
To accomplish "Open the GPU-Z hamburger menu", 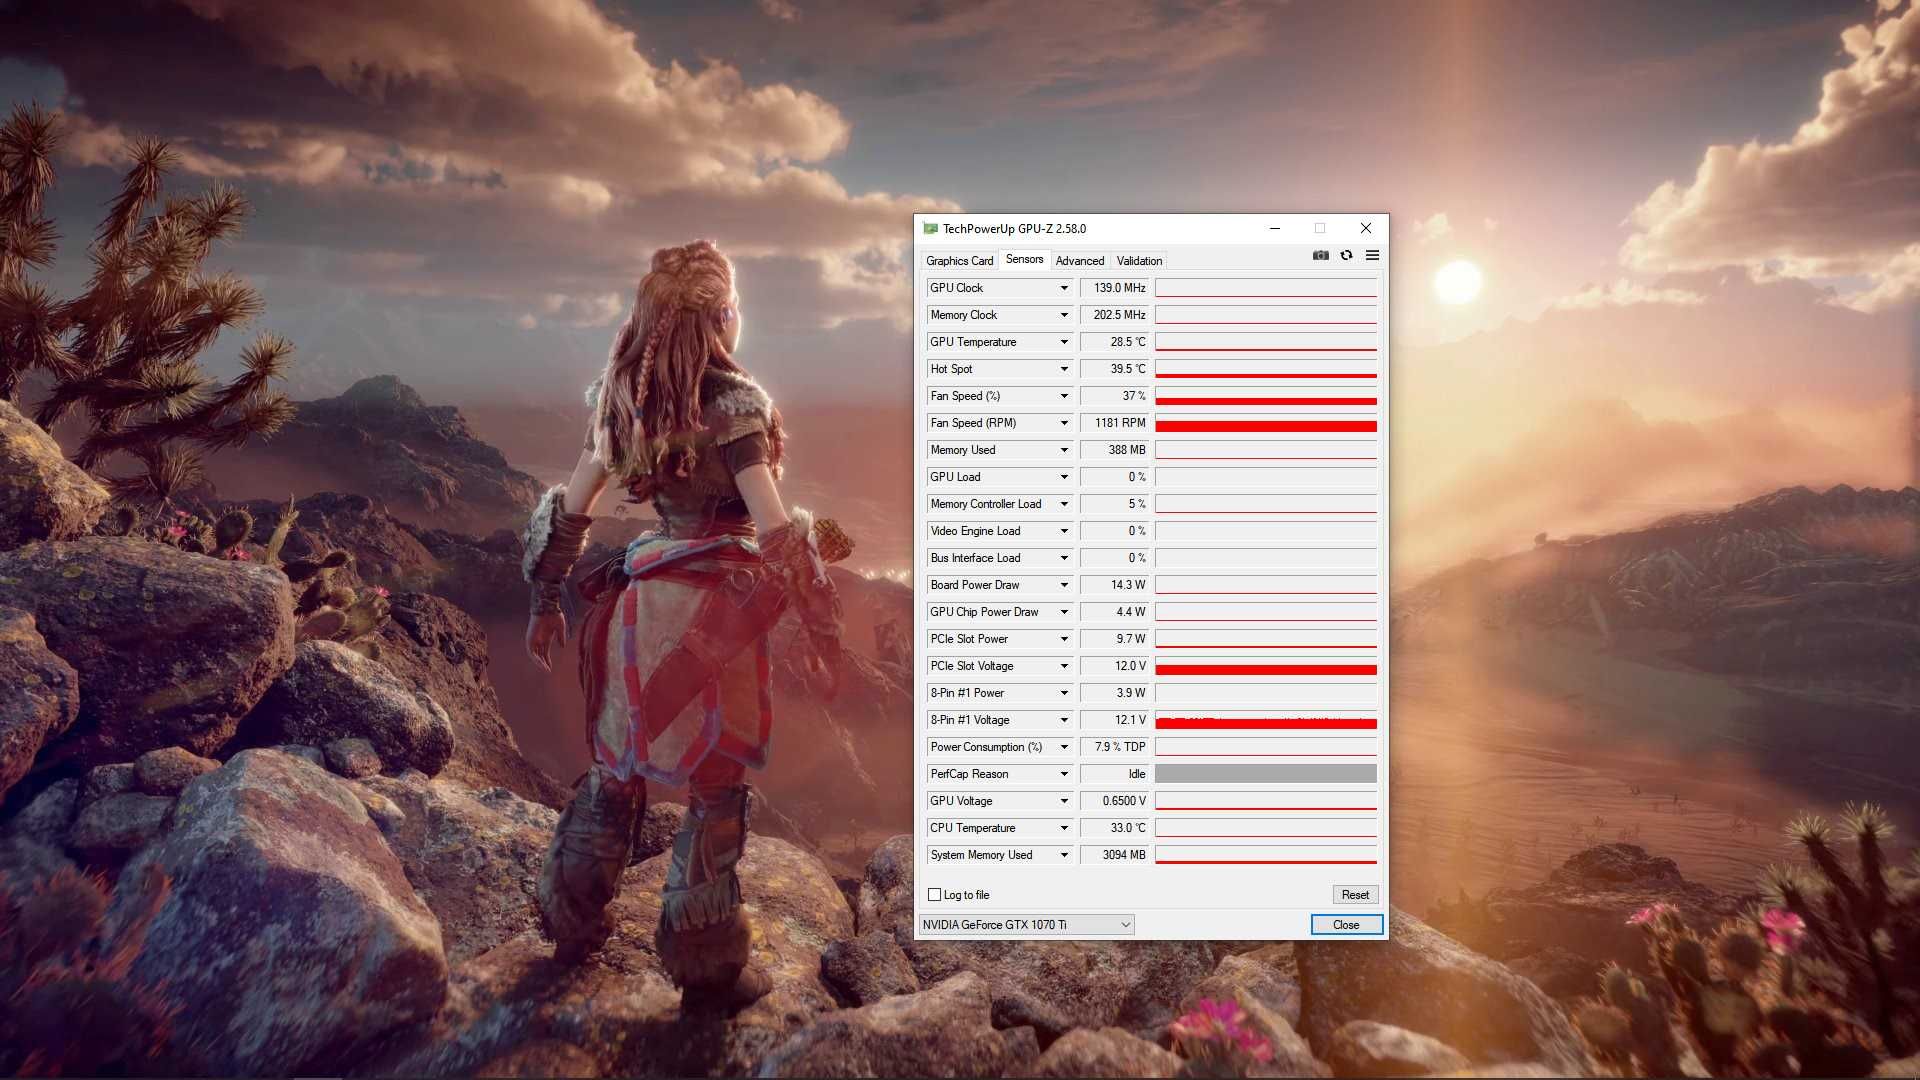I will click(1372, 256).
